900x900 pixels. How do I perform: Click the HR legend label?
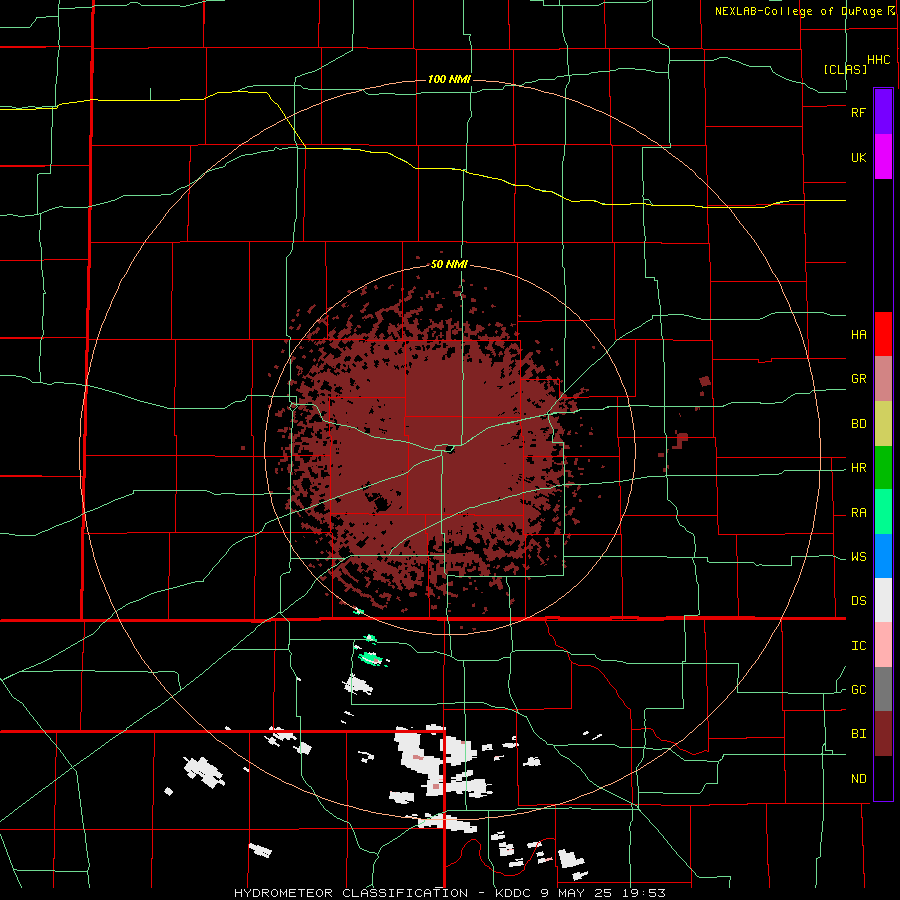coord(858,468)
